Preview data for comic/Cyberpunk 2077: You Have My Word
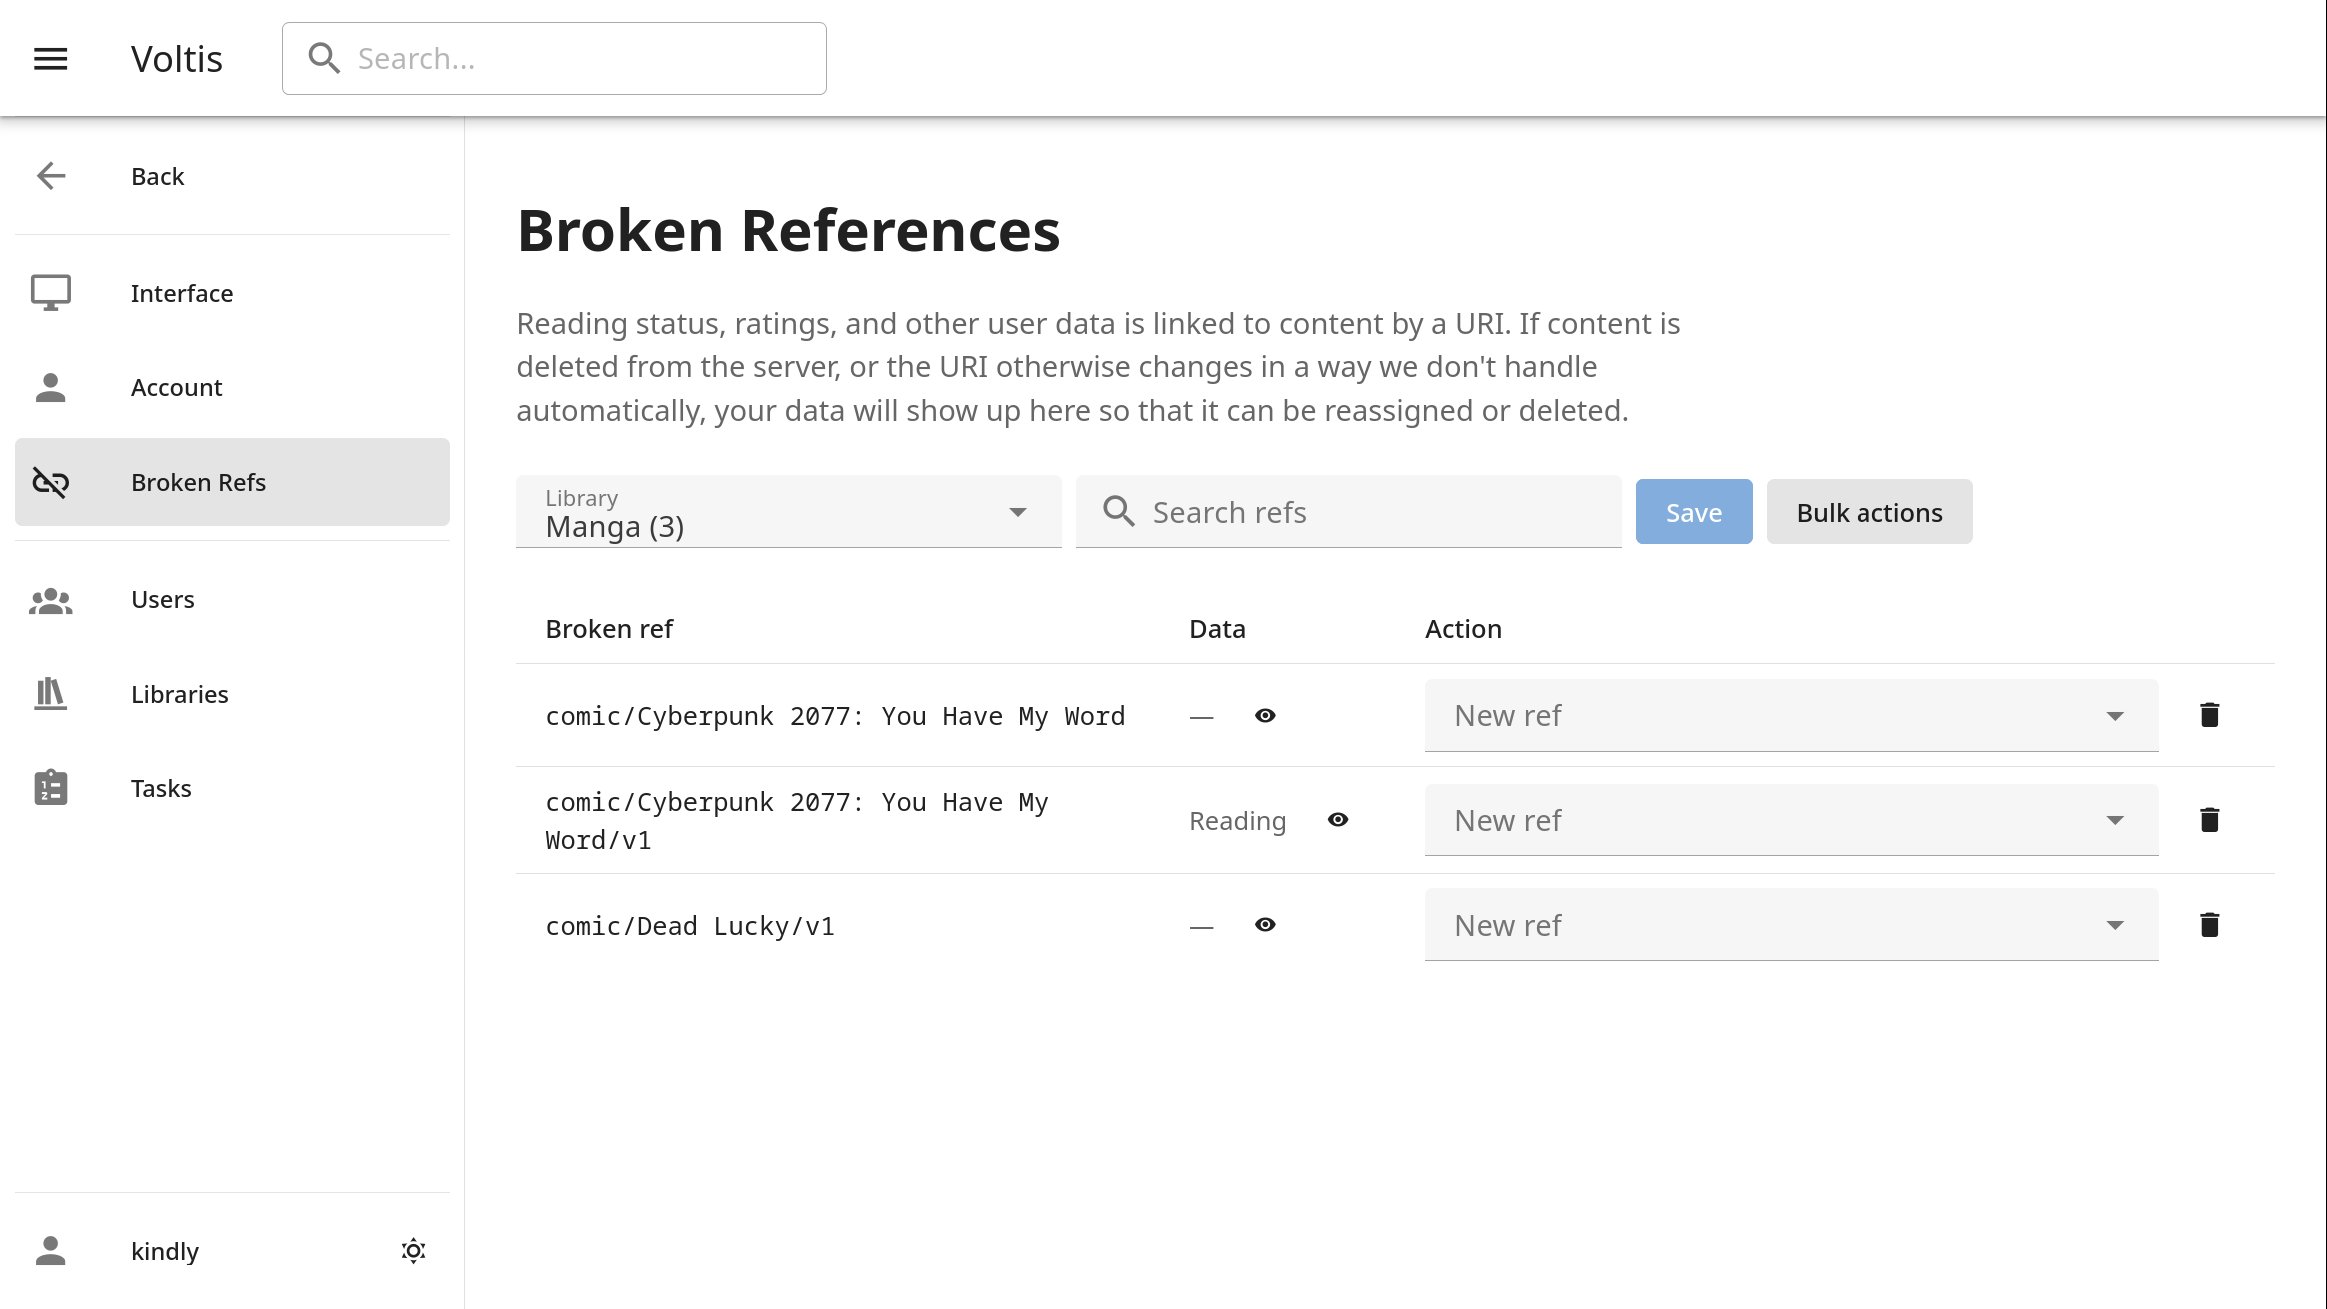Screen dimensions: 2327x1309 pyautogui.click(x=1264, y=715)
